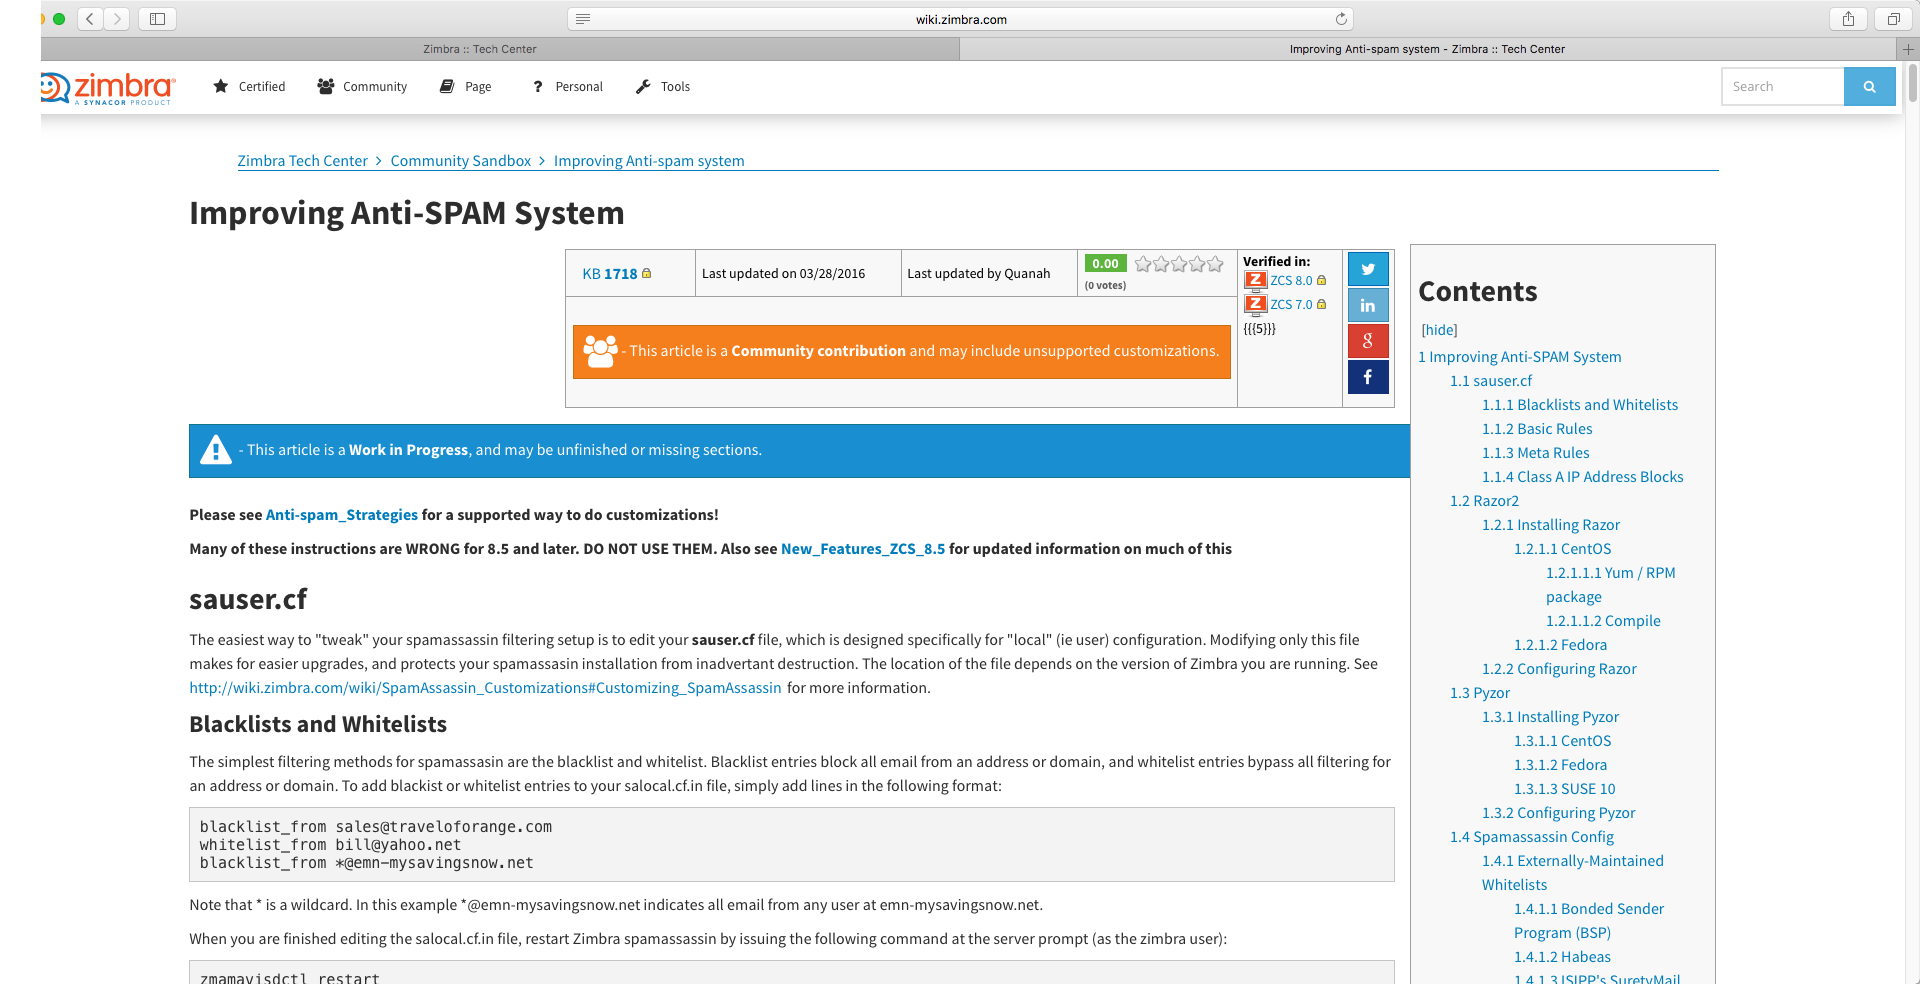This screenshot has height=984, width=1920.
Task: Open the Certified menu
Action: point(250,87)
